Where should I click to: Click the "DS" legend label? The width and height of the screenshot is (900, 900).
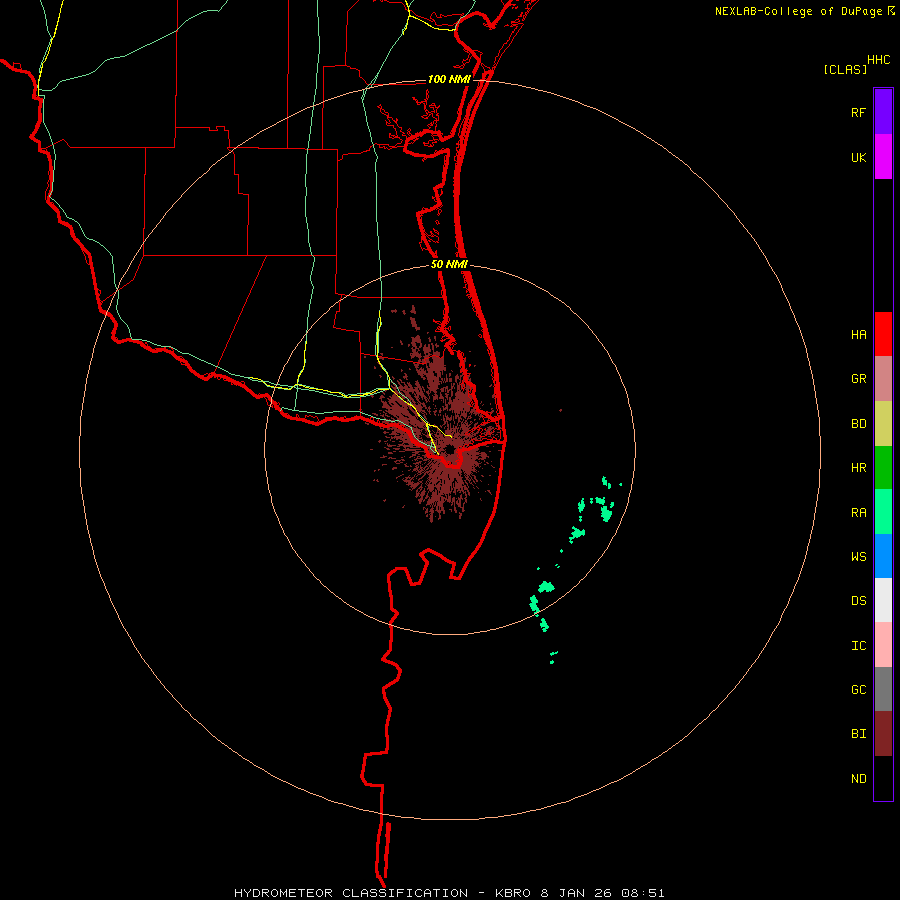coord(858,601)
